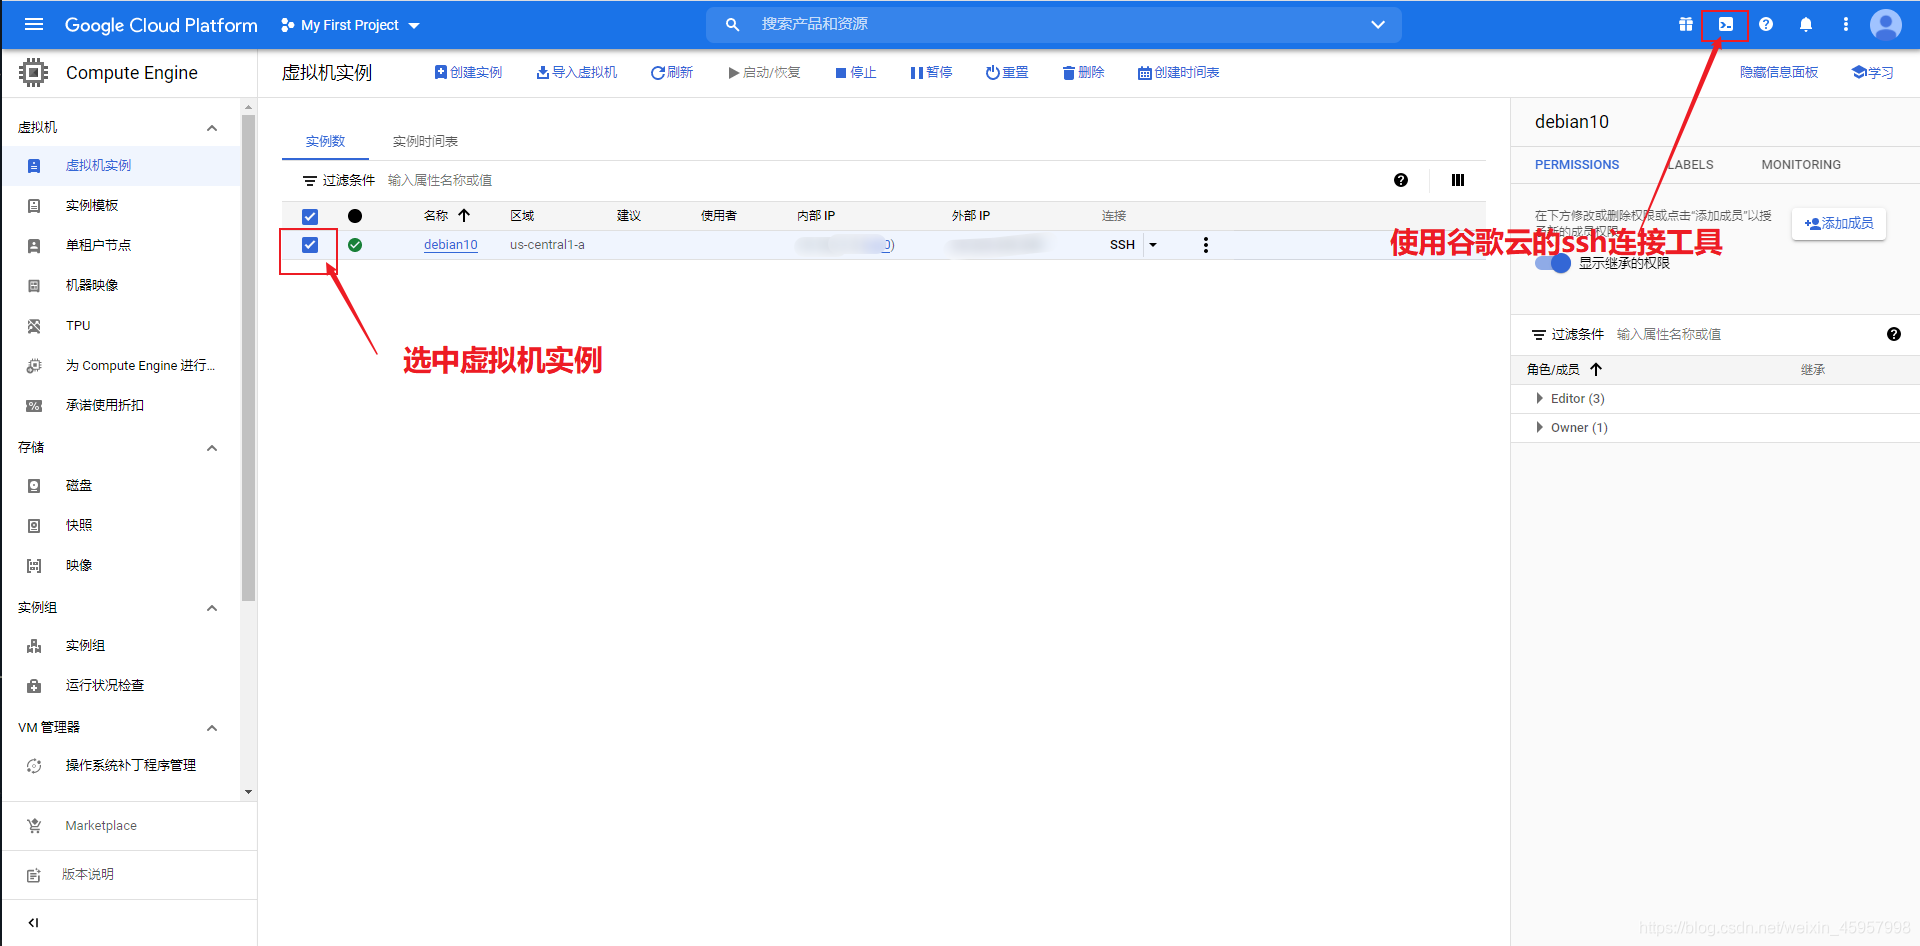Click 删除 to delete the instance

pos(1083,72)
